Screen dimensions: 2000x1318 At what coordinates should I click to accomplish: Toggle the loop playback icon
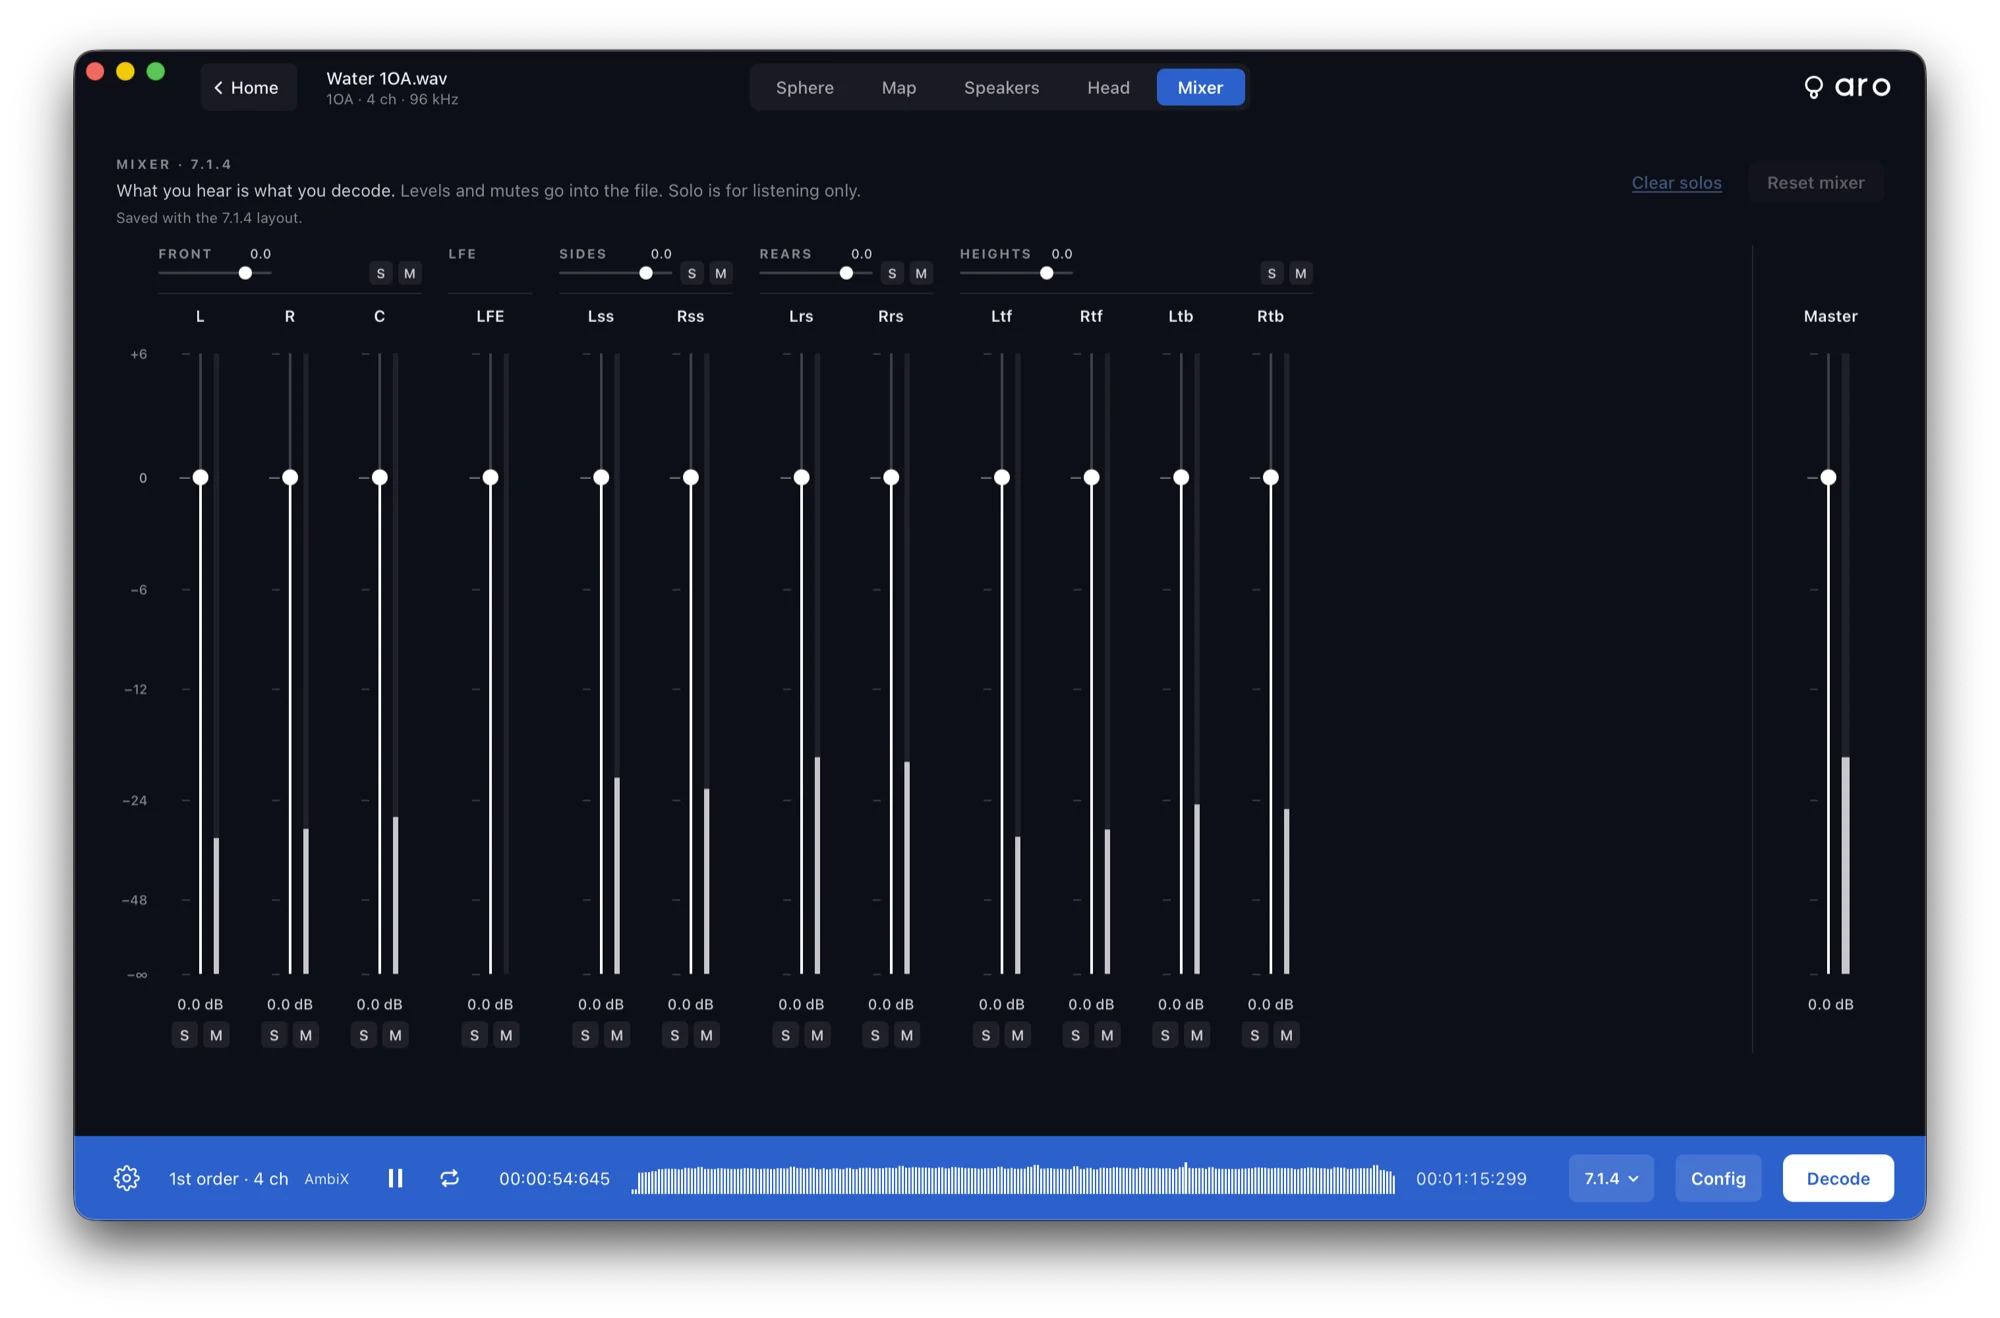(x=450, y=1178)
